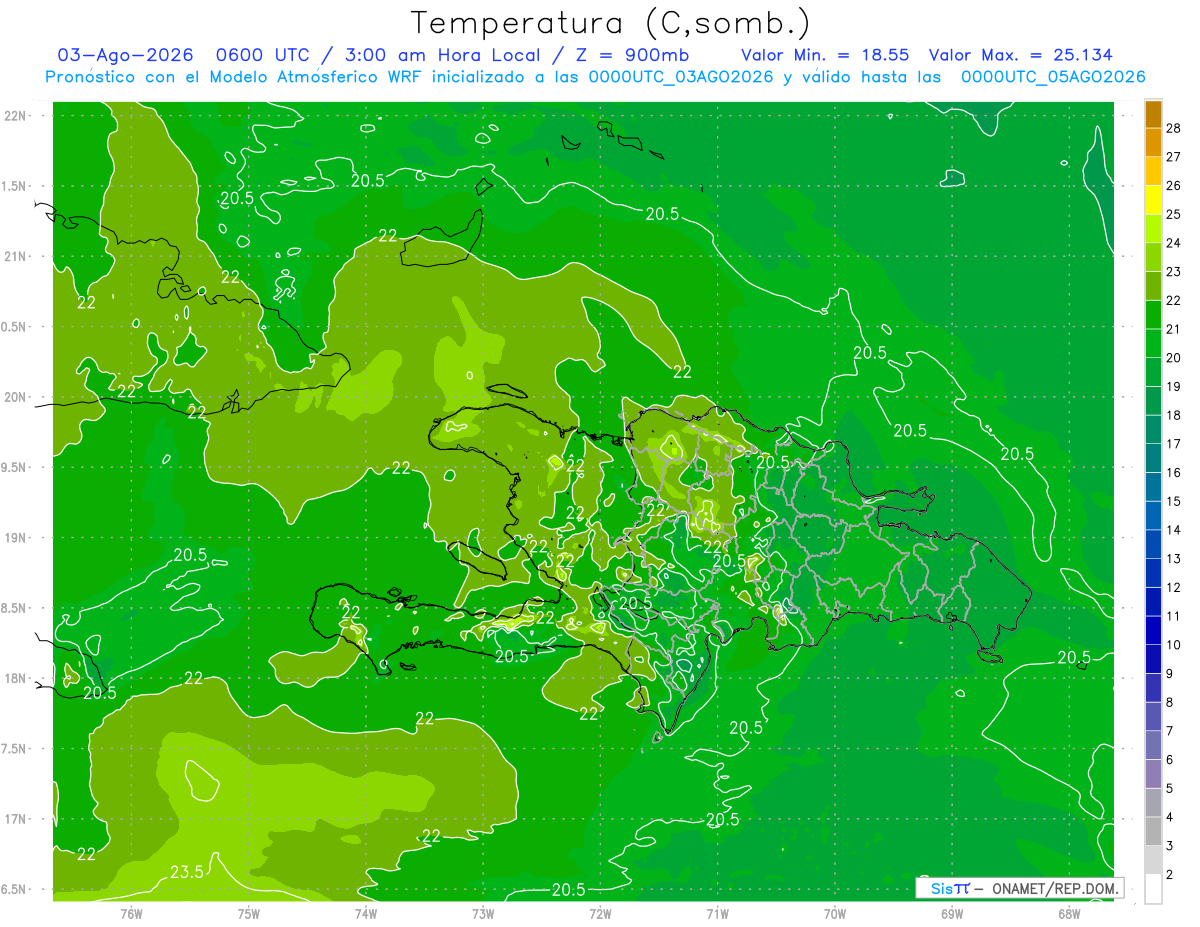The width and height of the screenshot is (1200, 927).
Task: Select the '0000UTC_05AGO2026' valid-until timestamp
Action: (1053, 77)
